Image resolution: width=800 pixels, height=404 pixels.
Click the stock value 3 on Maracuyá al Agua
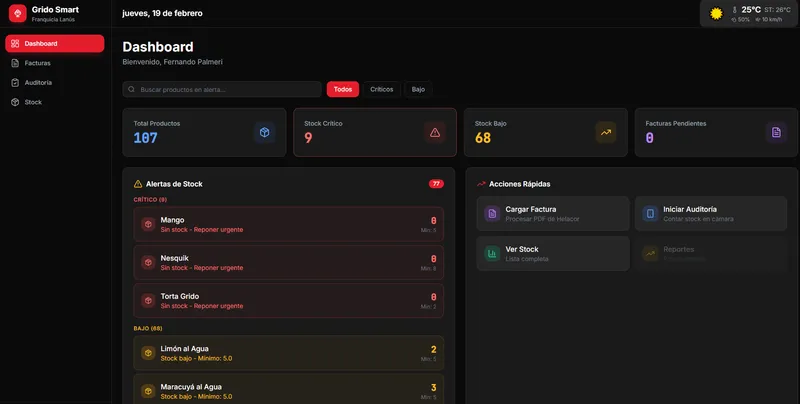pos(433,388)
